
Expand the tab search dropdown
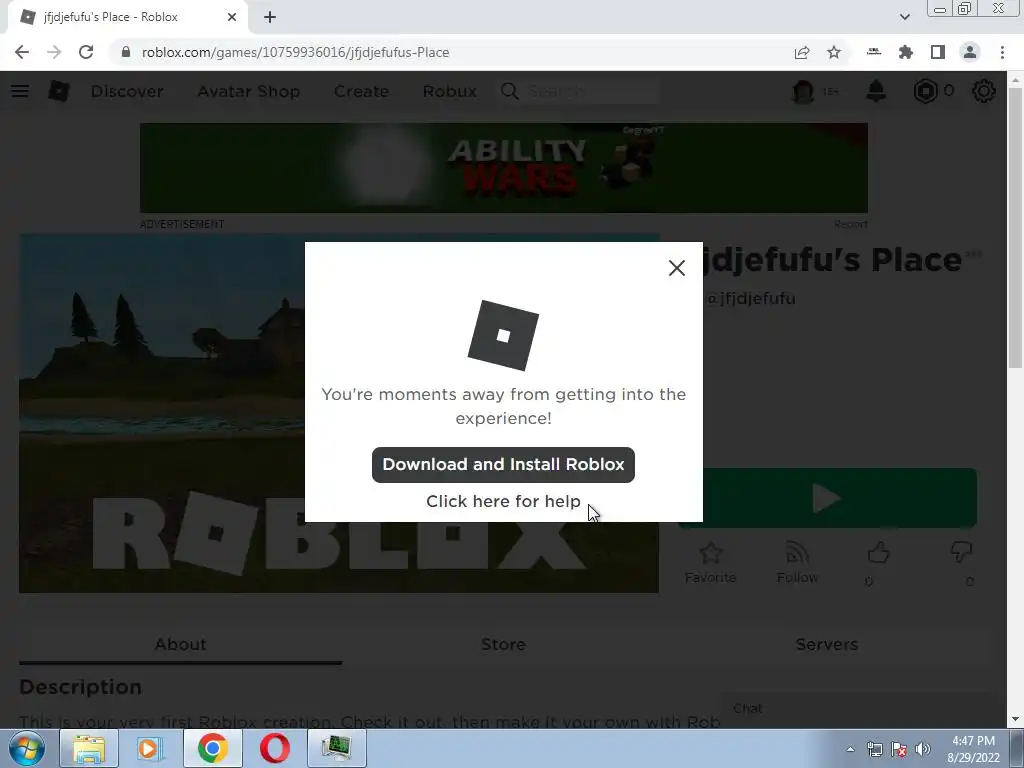click(904, 17)
